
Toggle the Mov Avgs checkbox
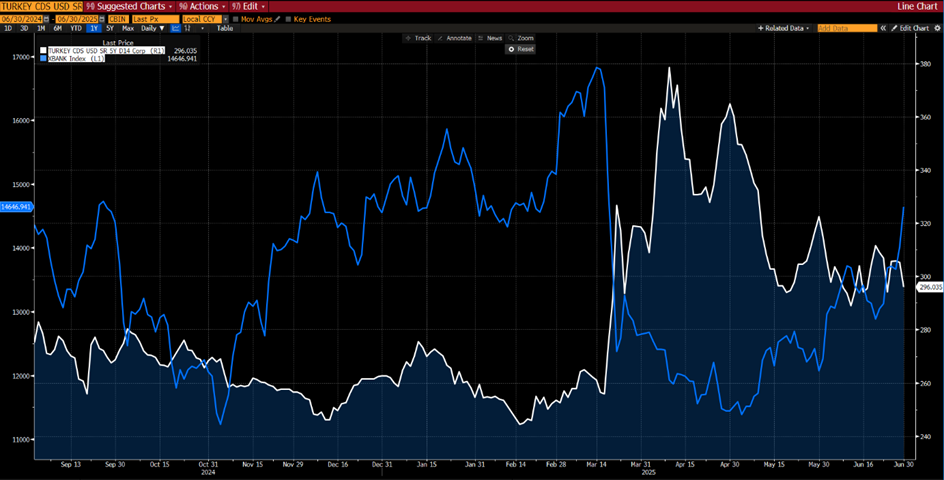coord(235,18)
